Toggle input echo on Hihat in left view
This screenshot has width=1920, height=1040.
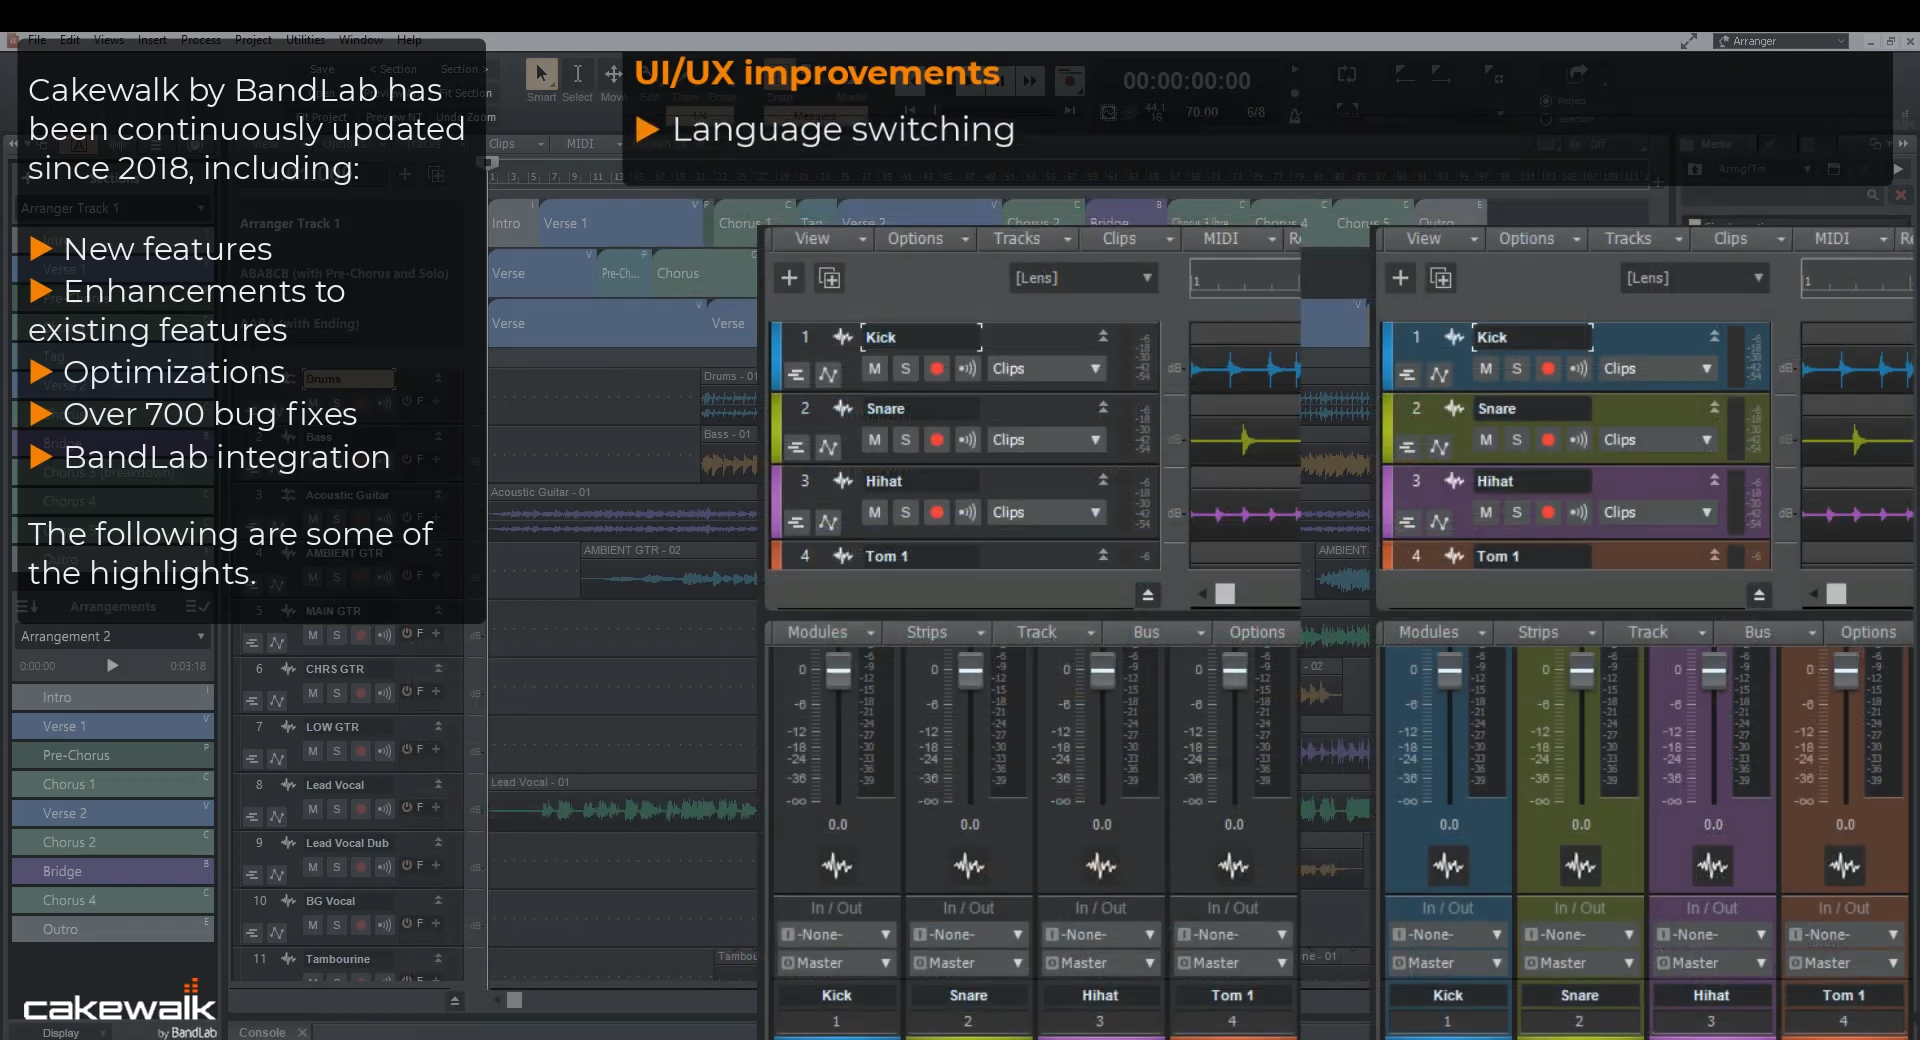tap(967, 512)
